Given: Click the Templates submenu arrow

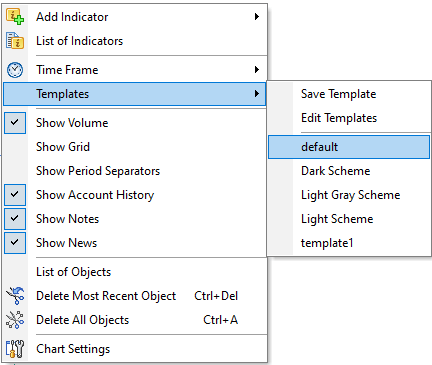Looking at the screenshot, I should click(x=257, y=94).
